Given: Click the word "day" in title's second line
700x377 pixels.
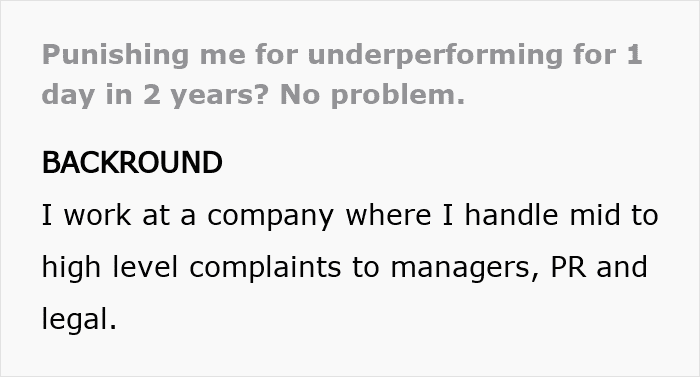Looking at the screenshot, I should pos(69,95).
